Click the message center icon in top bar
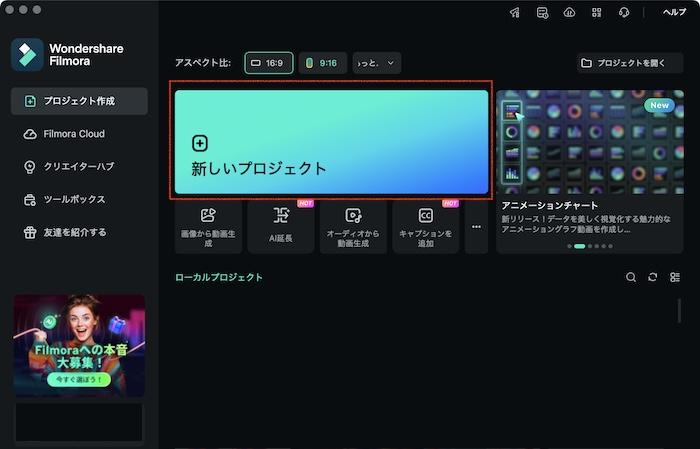 pos(542,12)
